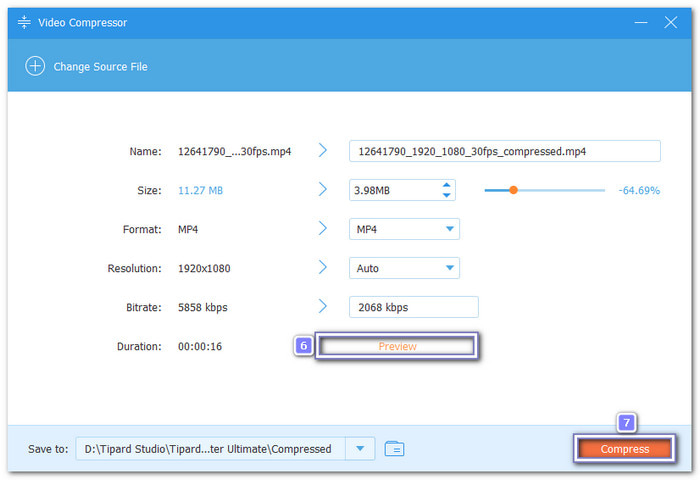
Task: Click the duration 00:00:16 value
Action: [x=200, y=346]
